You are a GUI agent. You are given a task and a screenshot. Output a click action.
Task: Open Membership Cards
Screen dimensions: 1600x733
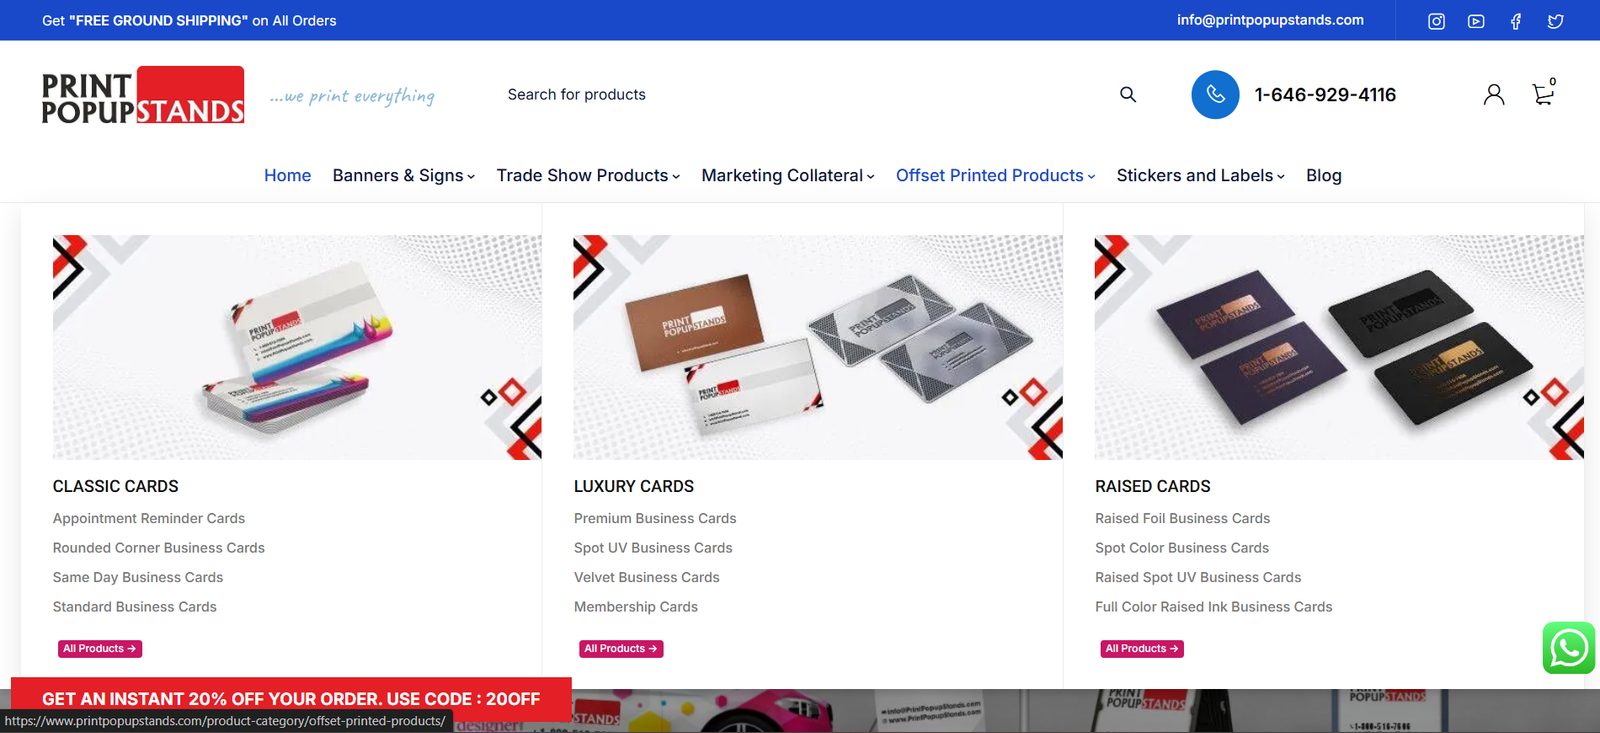tap(636, 607)
